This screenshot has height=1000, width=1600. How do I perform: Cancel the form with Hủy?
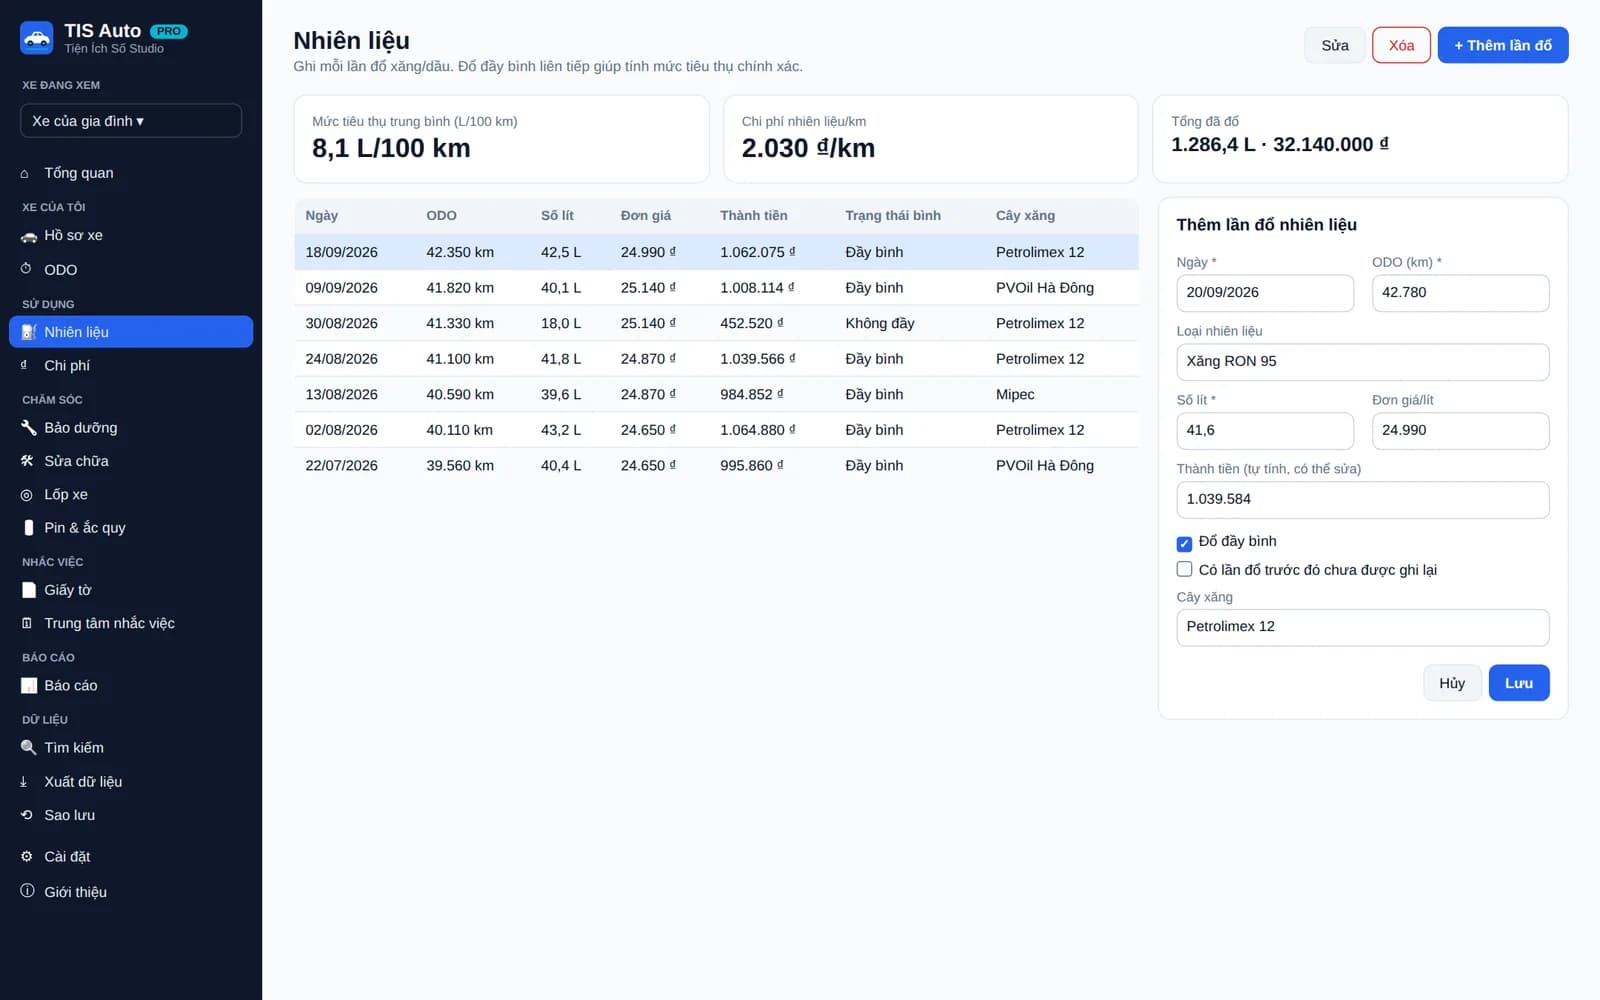tap(1452, 683)
